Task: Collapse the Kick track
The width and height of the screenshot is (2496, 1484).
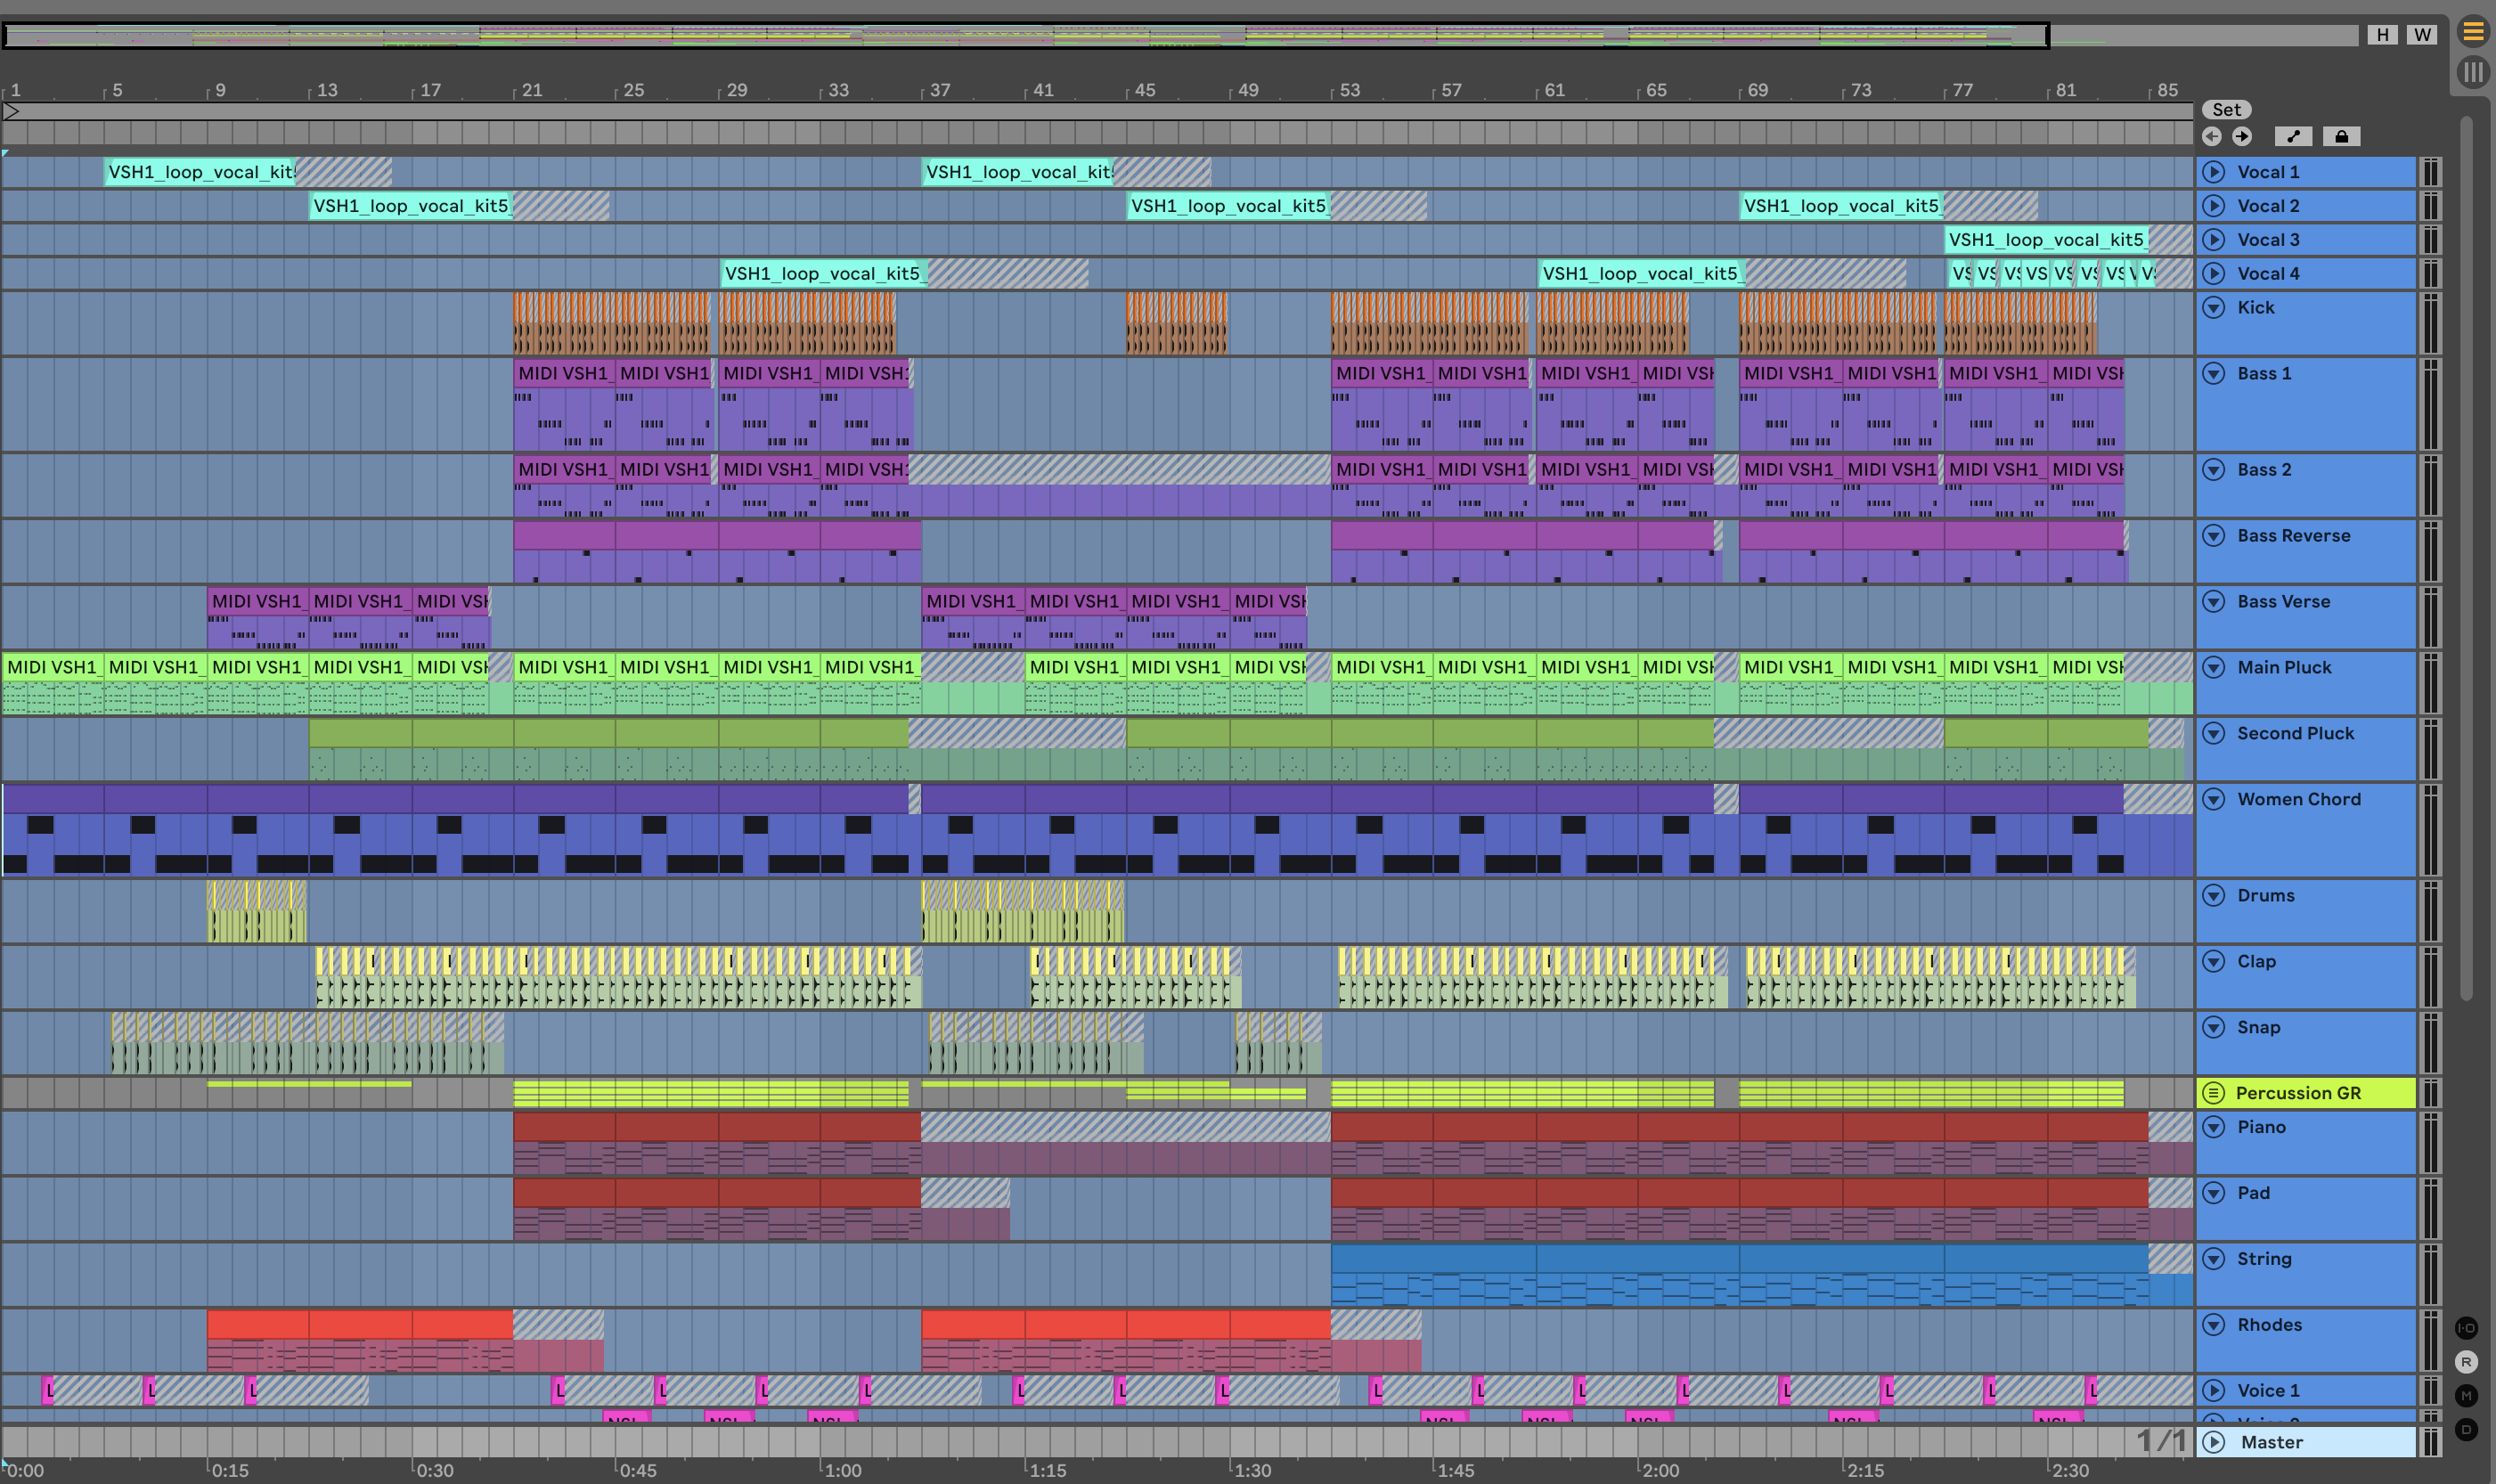Action: [2214, 307]
